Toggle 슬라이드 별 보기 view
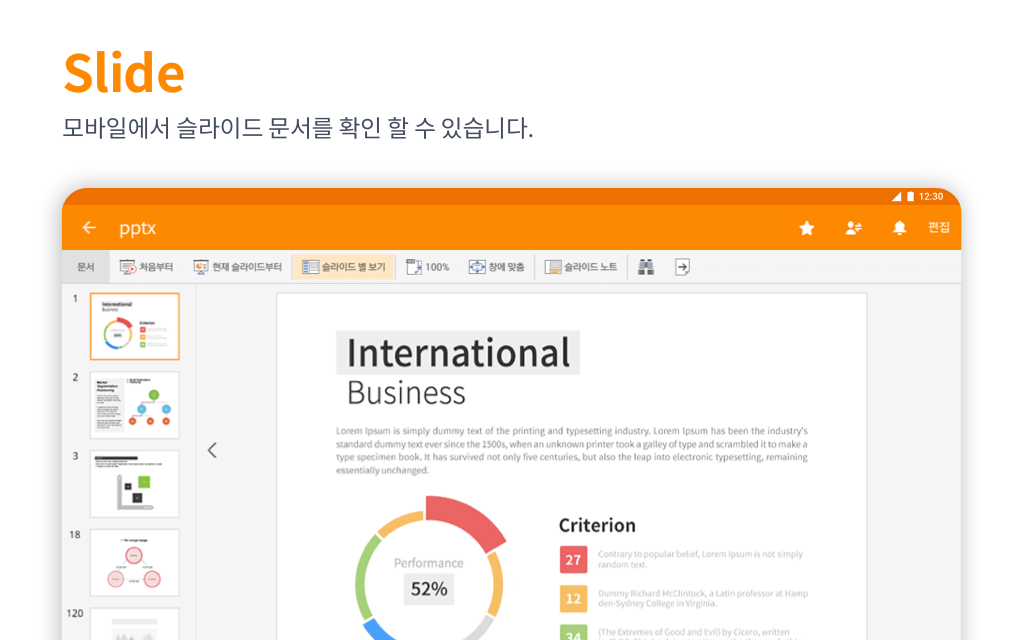This screenshot has height=640, width=1024. click(344, 267)
